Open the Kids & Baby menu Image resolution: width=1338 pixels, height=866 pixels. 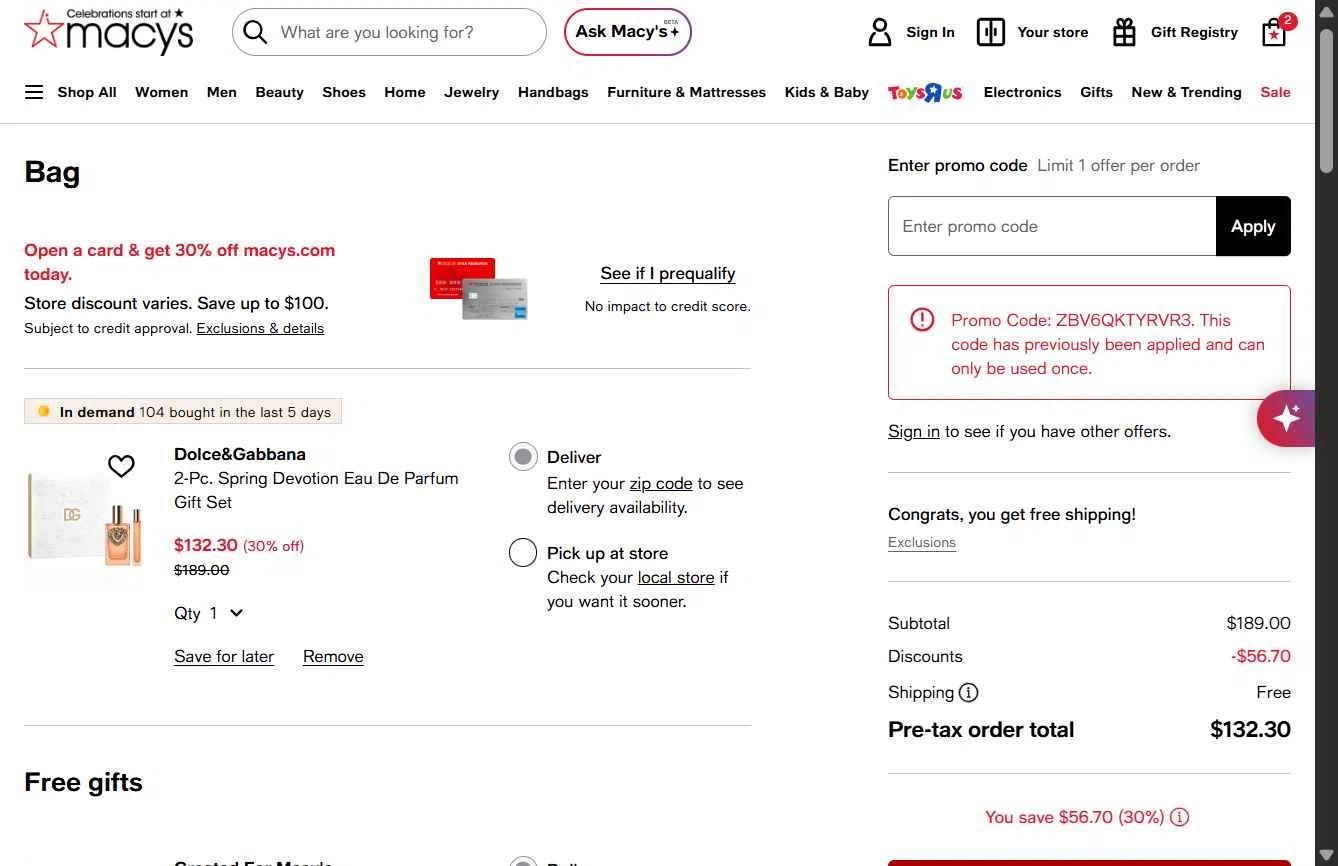coord(827,92)
